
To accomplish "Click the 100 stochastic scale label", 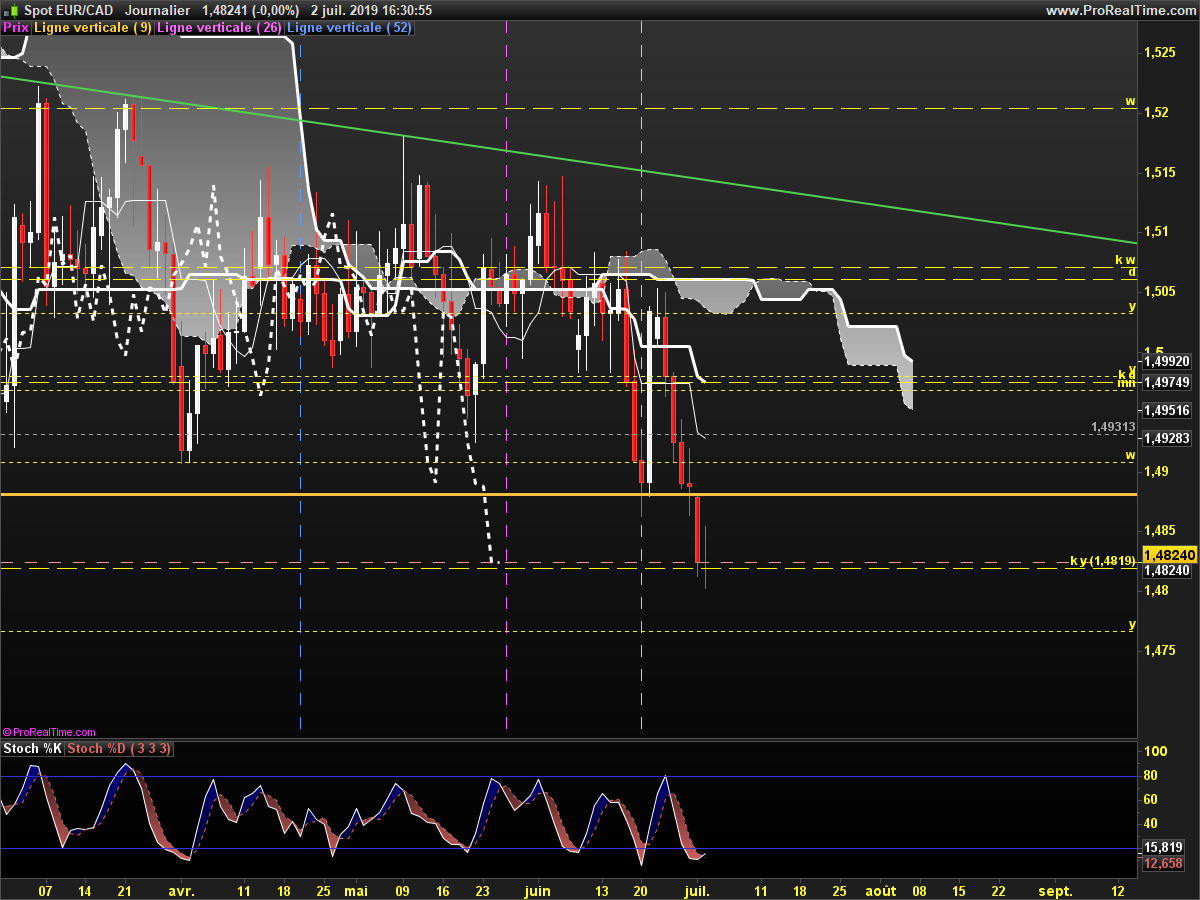I will [x=1156, y=752].
